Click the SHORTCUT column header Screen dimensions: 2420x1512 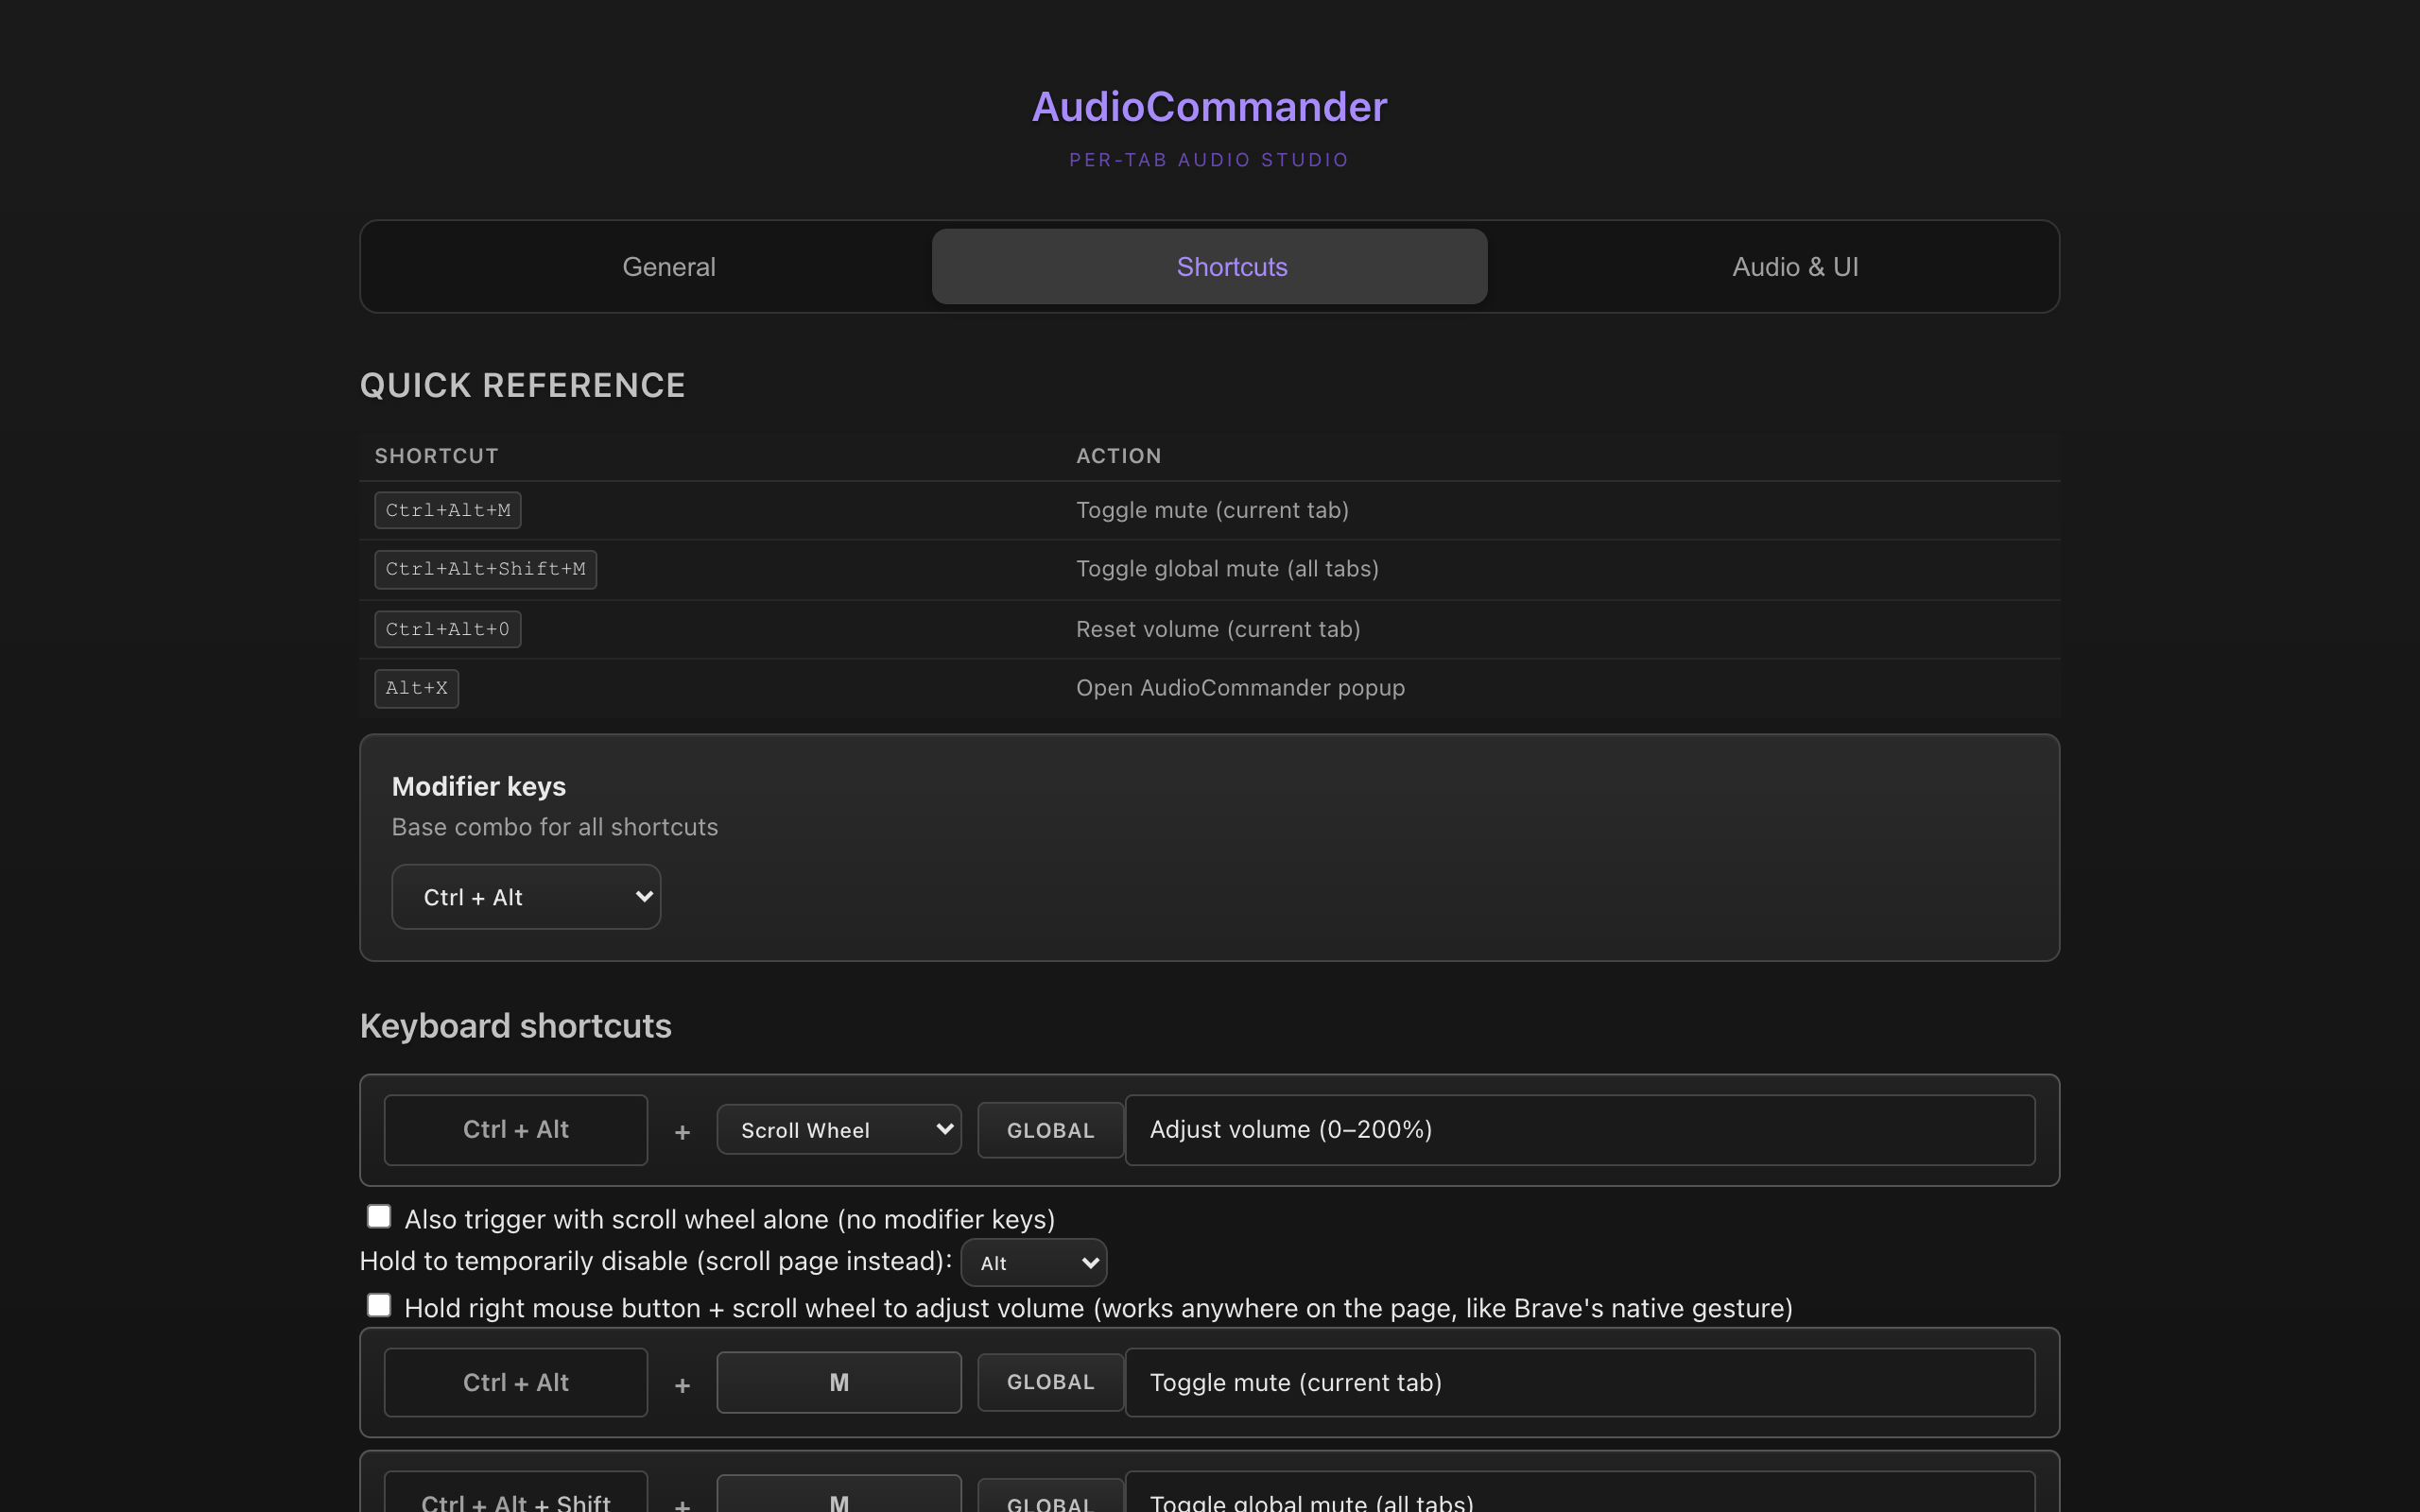coord(436,456)
